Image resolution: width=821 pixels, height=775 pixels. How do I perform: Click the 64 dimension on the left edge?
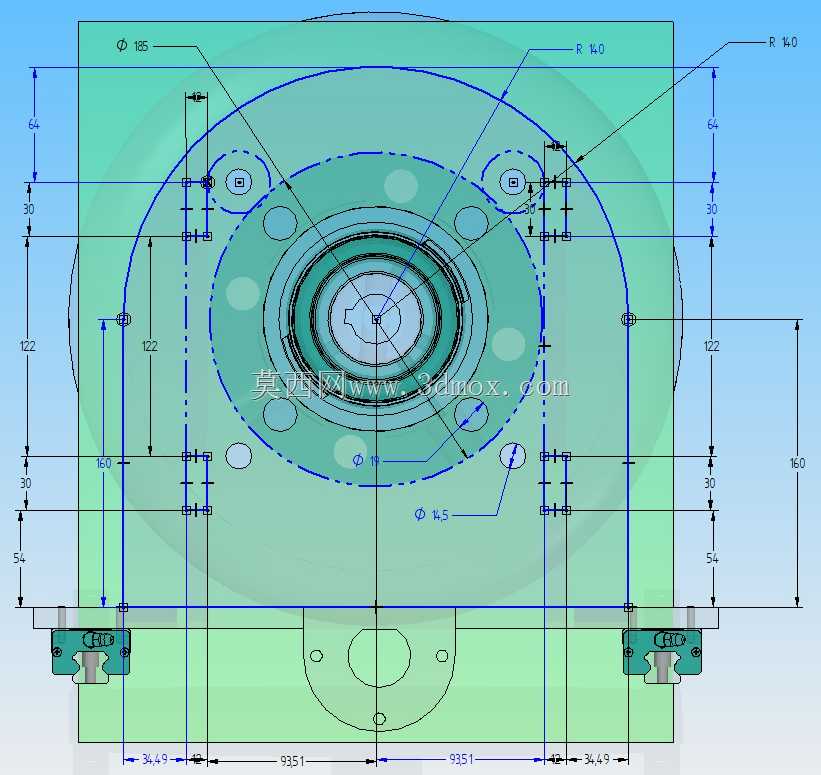(34, 125)
